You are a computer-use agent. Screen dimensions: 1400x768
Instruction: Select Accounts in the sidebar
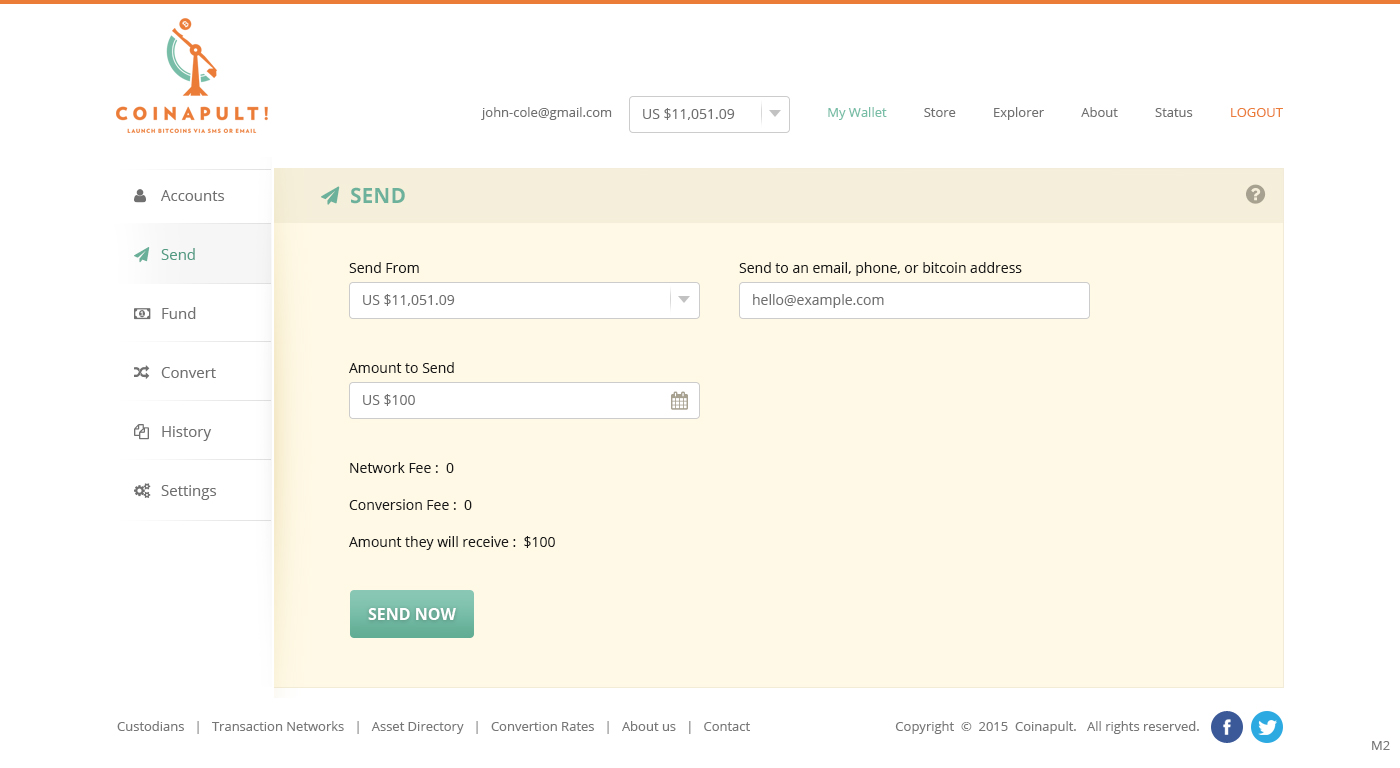coord(193,196)
